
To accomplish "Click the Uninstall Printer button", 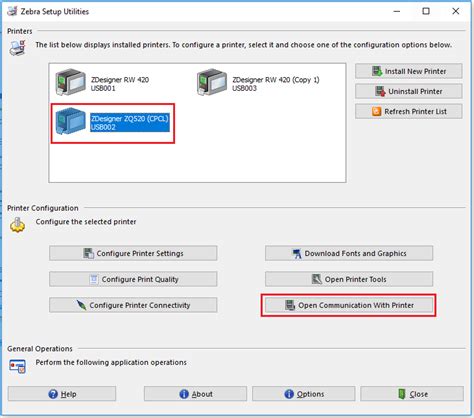I will (x=409, y=91).
